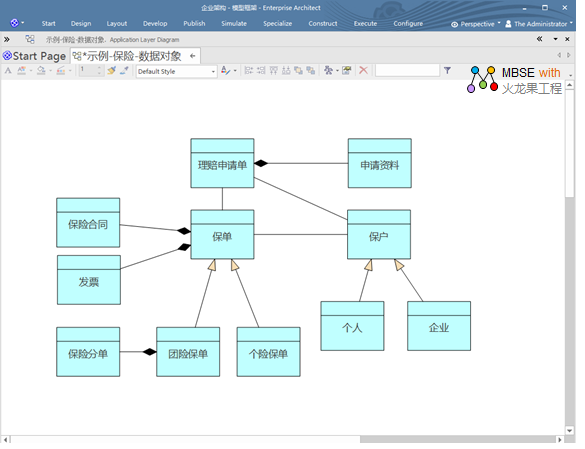Open the Publish ribbon tab

click(x=194, y=24)
